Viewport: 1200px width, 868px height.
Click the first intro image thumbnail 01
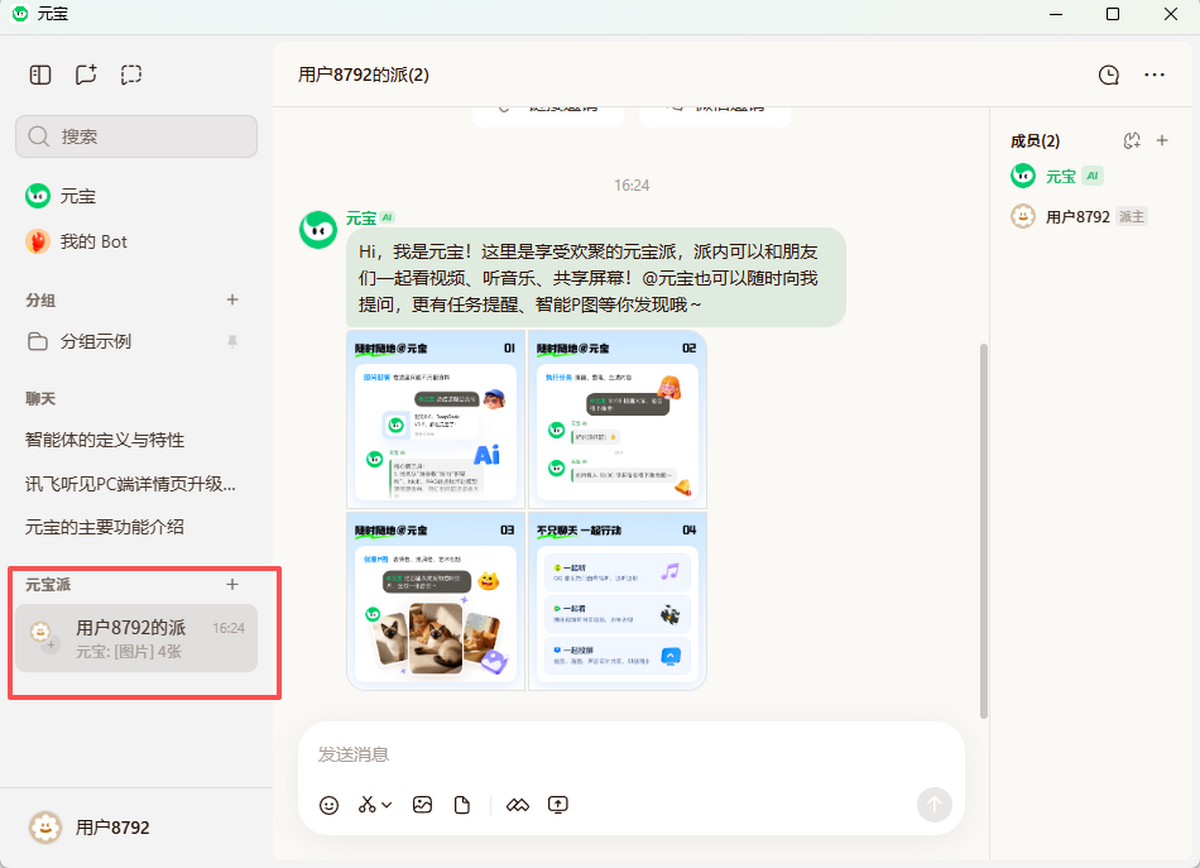tap(436, 420)
